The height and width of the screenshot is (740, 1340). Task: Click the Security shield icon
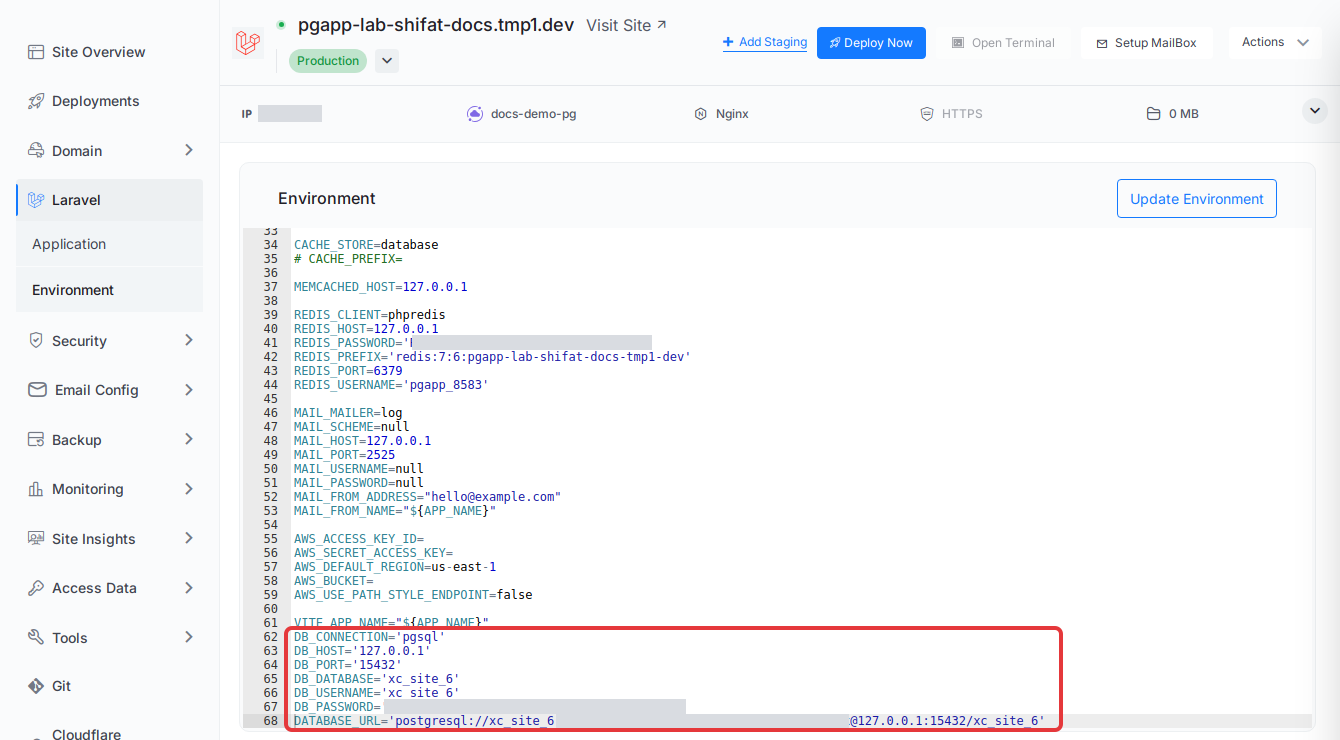pyautogui.click(x=36, y=341)
